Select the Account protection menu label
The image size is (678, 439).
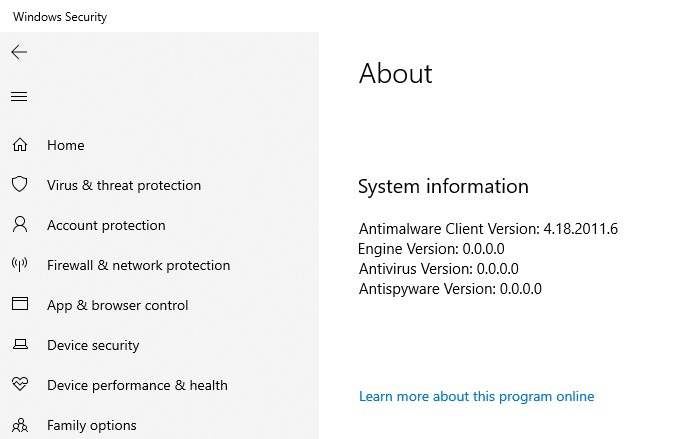click(106, 225)
